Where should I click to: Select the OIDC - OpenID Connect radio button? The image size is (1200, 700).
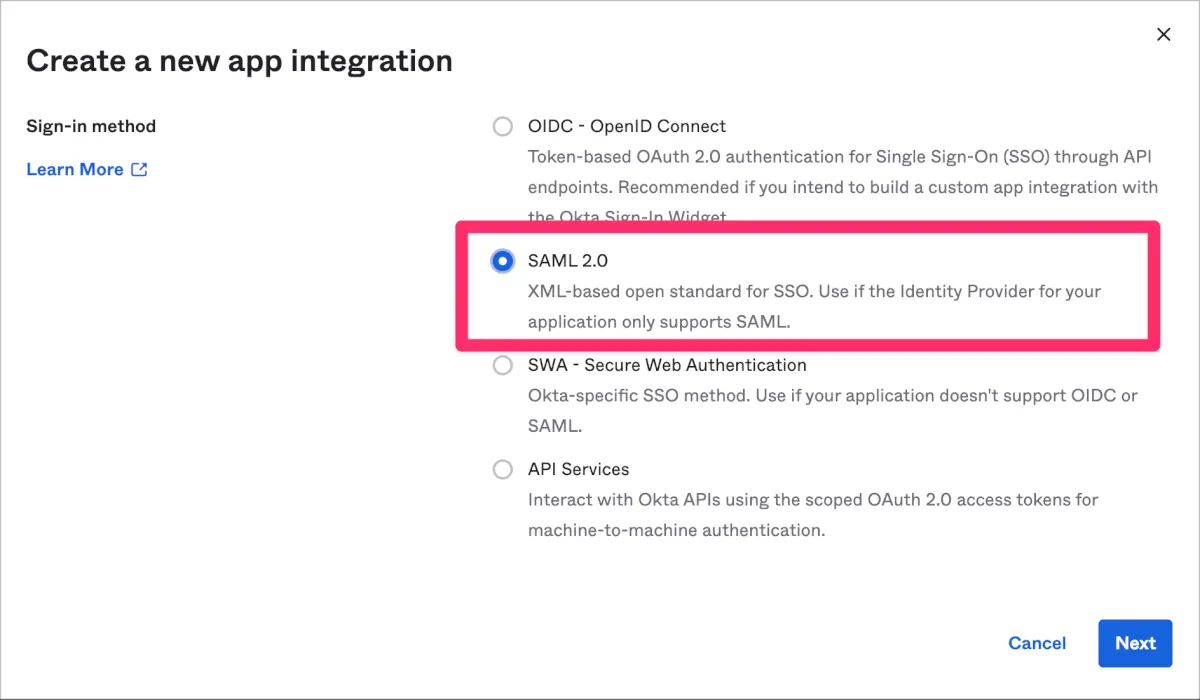point(502,126)
